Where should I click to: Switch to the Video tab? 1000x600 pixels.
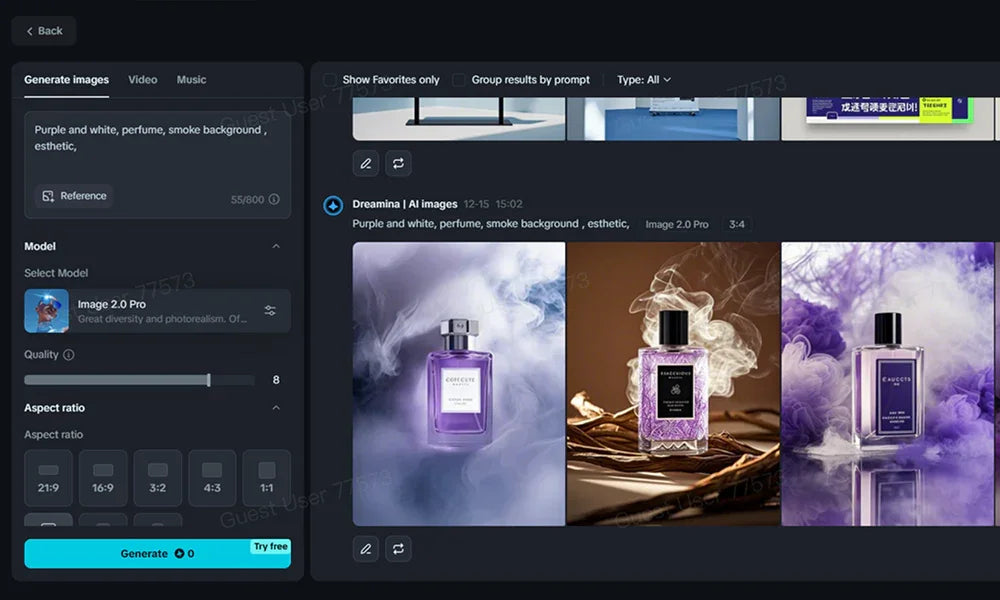(x=143, y=80)
